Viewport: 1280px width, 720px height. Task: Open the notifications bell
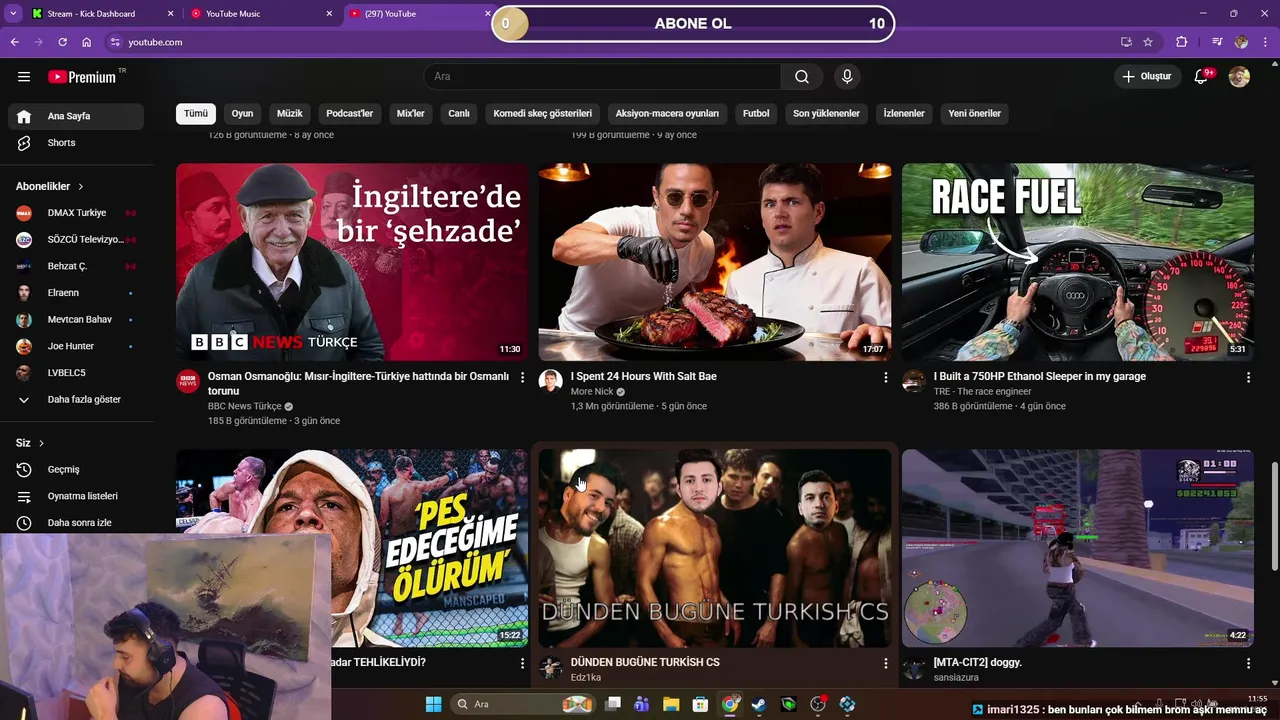click(1202, 77)
